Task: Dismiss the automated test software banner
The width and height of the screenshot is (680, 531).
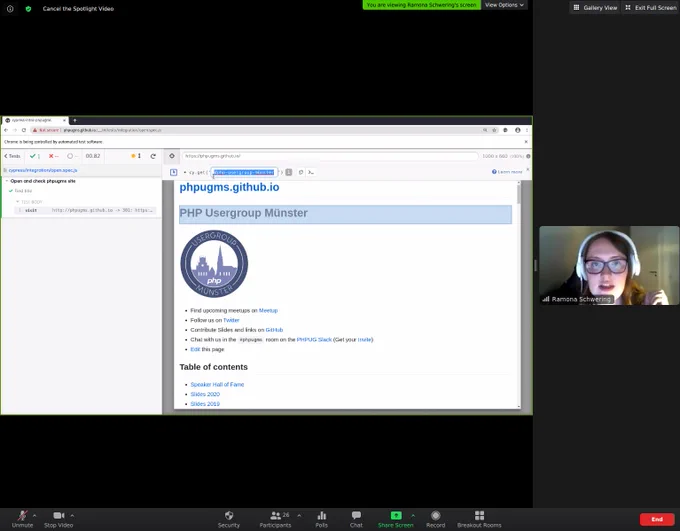Action: (526, 141)
